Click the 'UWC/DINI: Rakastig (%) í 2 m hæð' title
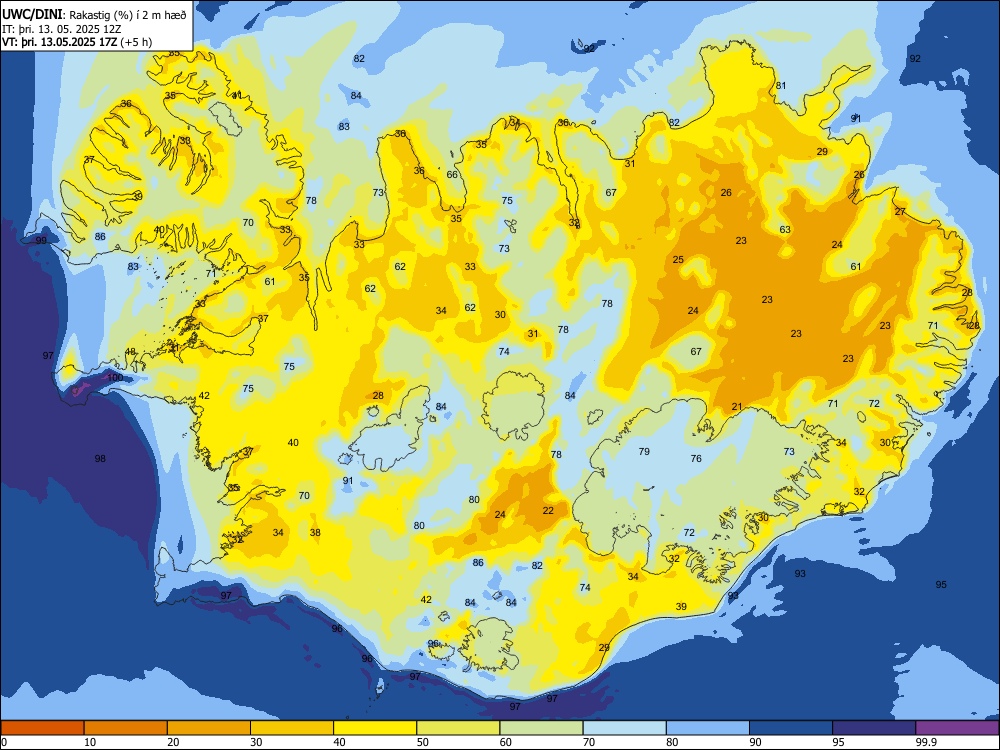The height and width of the screenshot is (750, 1000). pos(94,14)
